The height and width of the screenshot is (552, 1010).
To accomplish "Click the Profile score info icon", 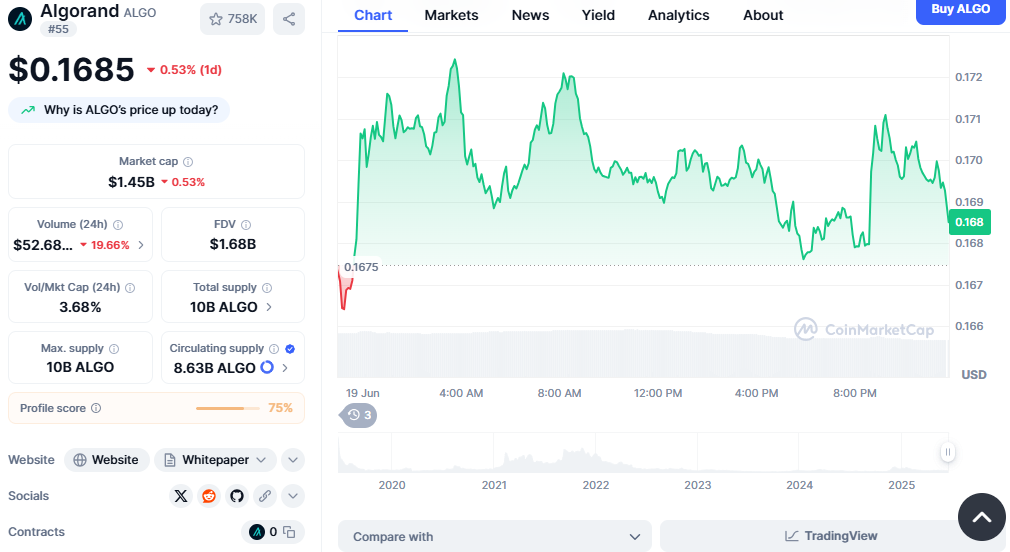I will tap(96, 408).
